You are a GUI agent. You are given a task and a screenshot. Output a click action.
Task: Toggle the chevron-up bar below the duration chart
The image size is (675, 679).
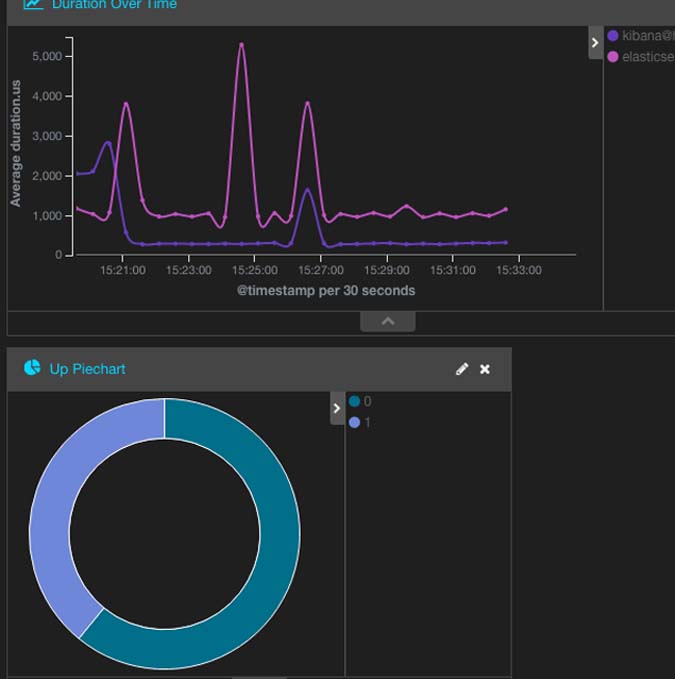point(388,321)
